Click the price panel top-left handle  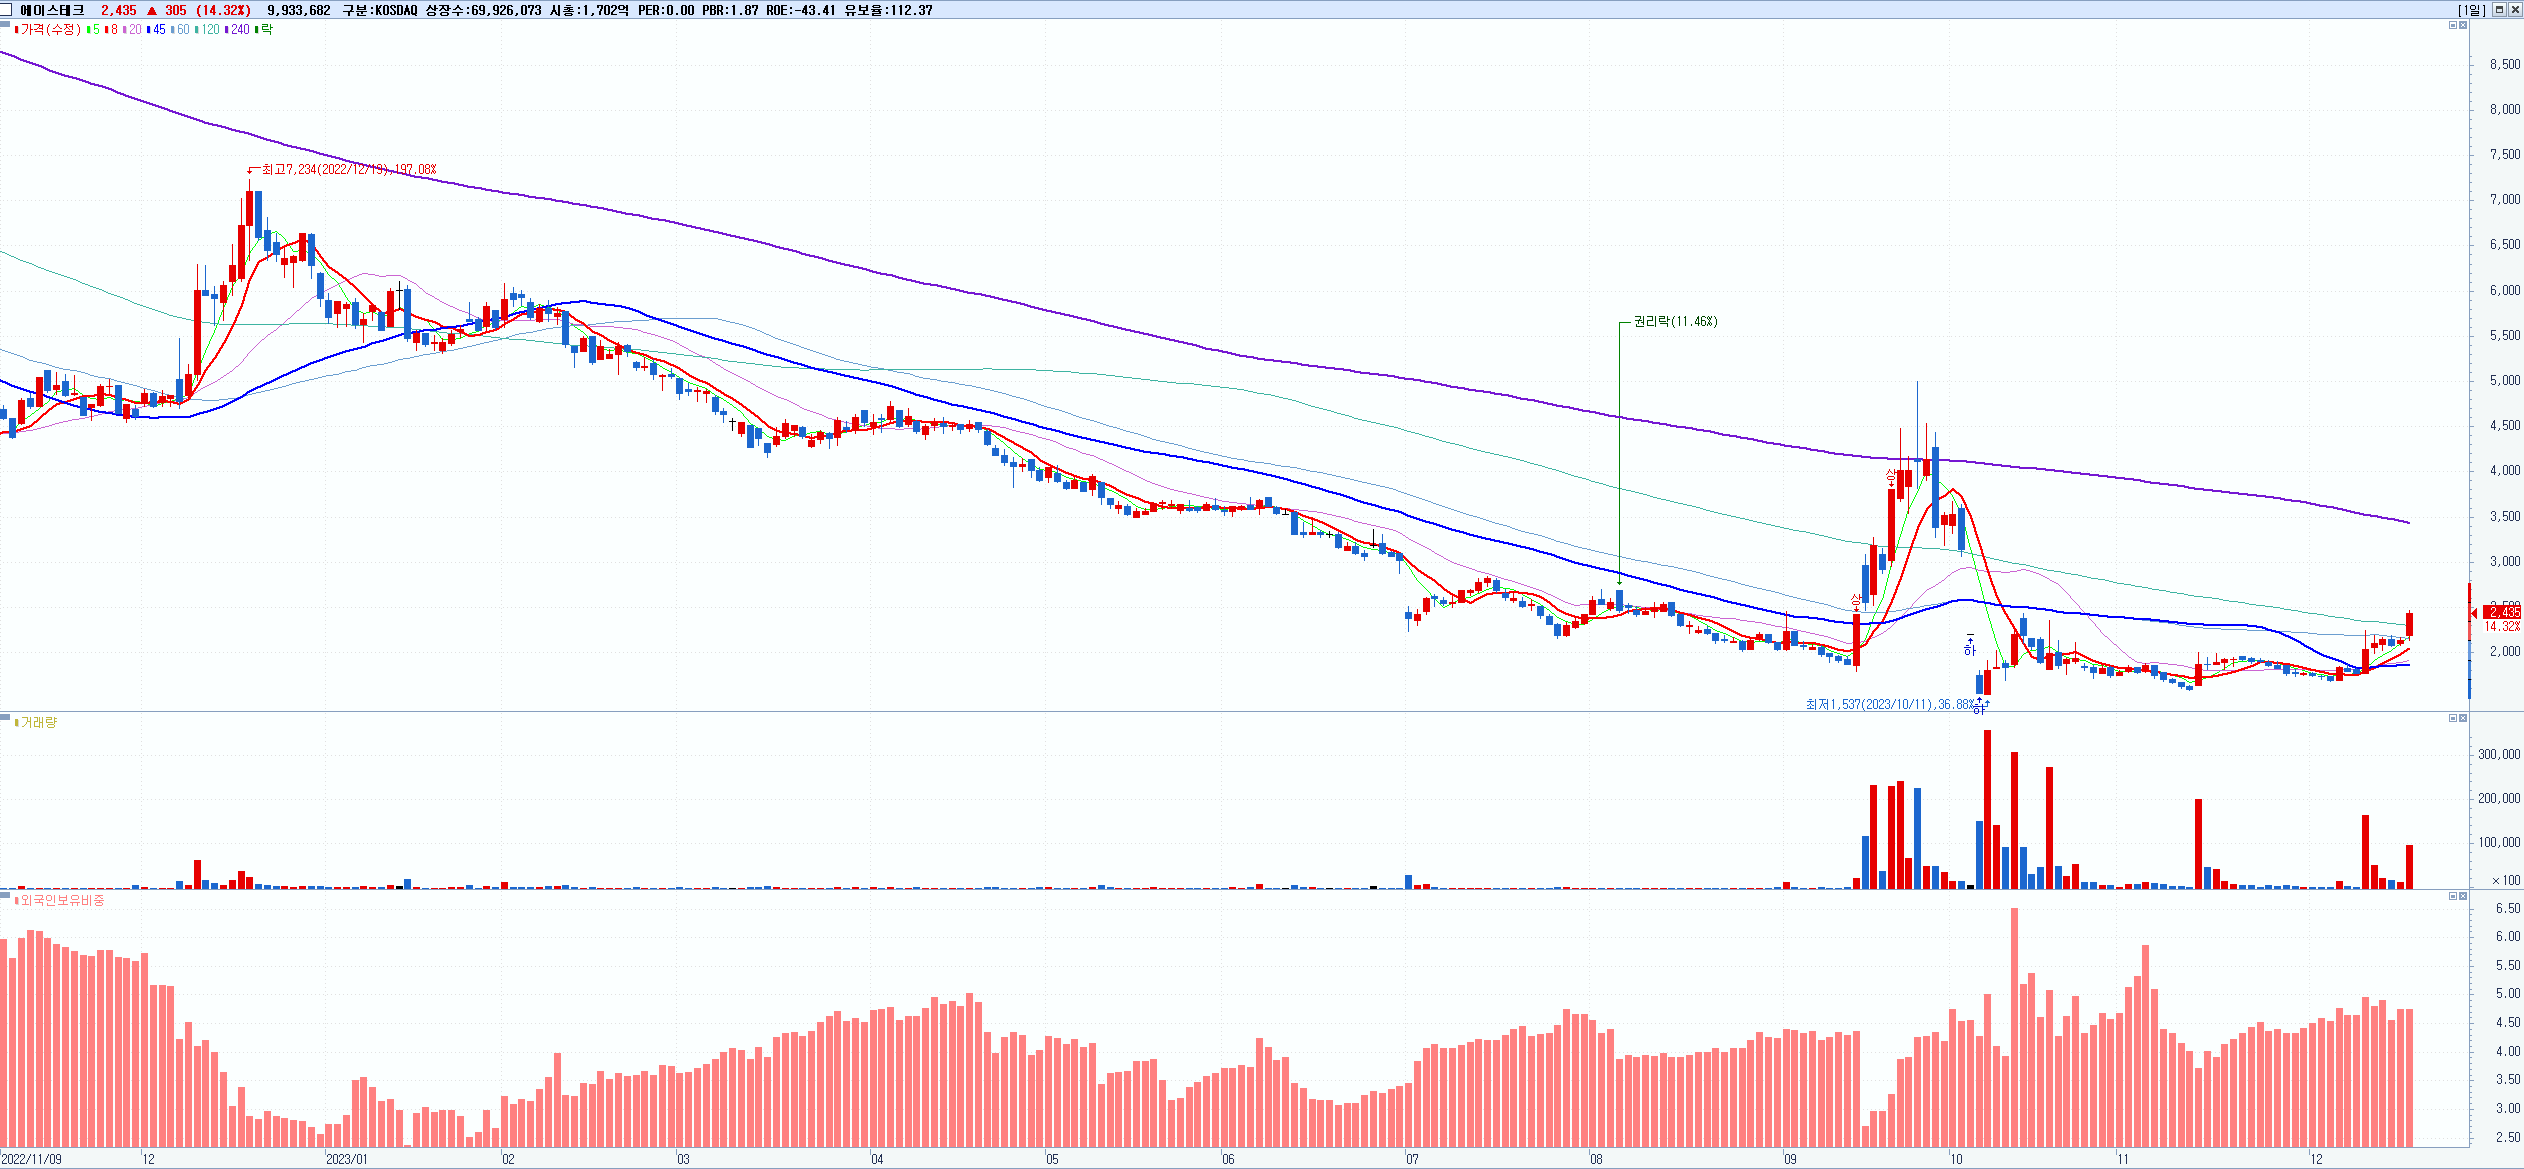5,25
